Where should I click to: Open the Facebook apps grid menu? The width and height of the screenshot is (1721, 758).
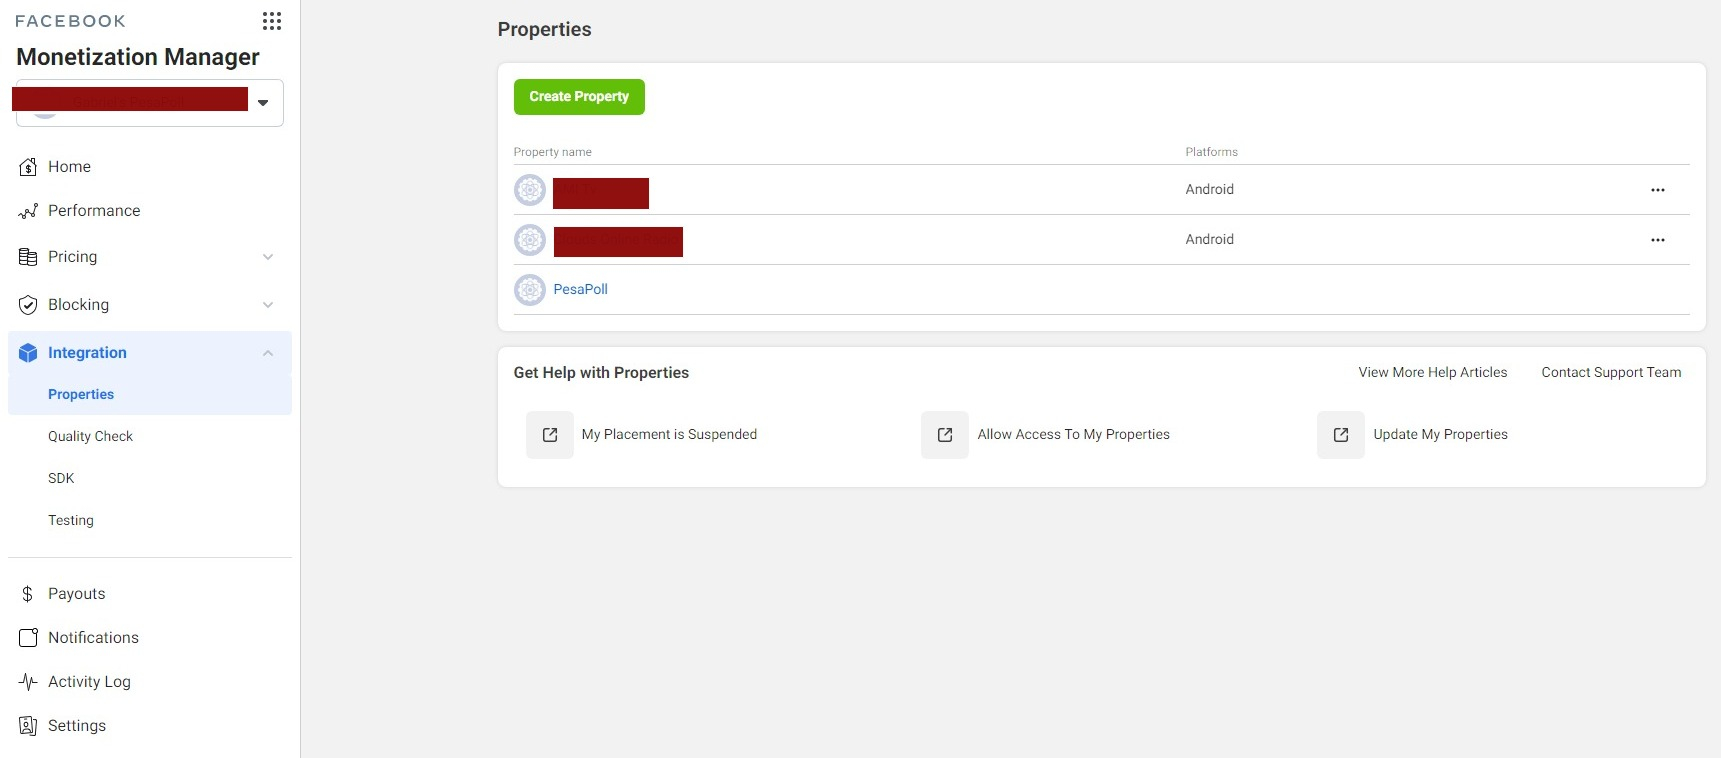272,21
